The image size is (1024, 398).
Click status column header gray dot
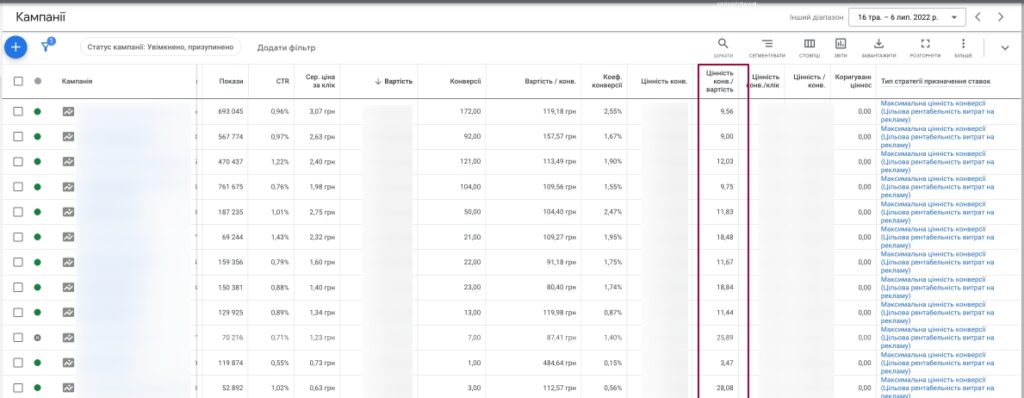37,81
